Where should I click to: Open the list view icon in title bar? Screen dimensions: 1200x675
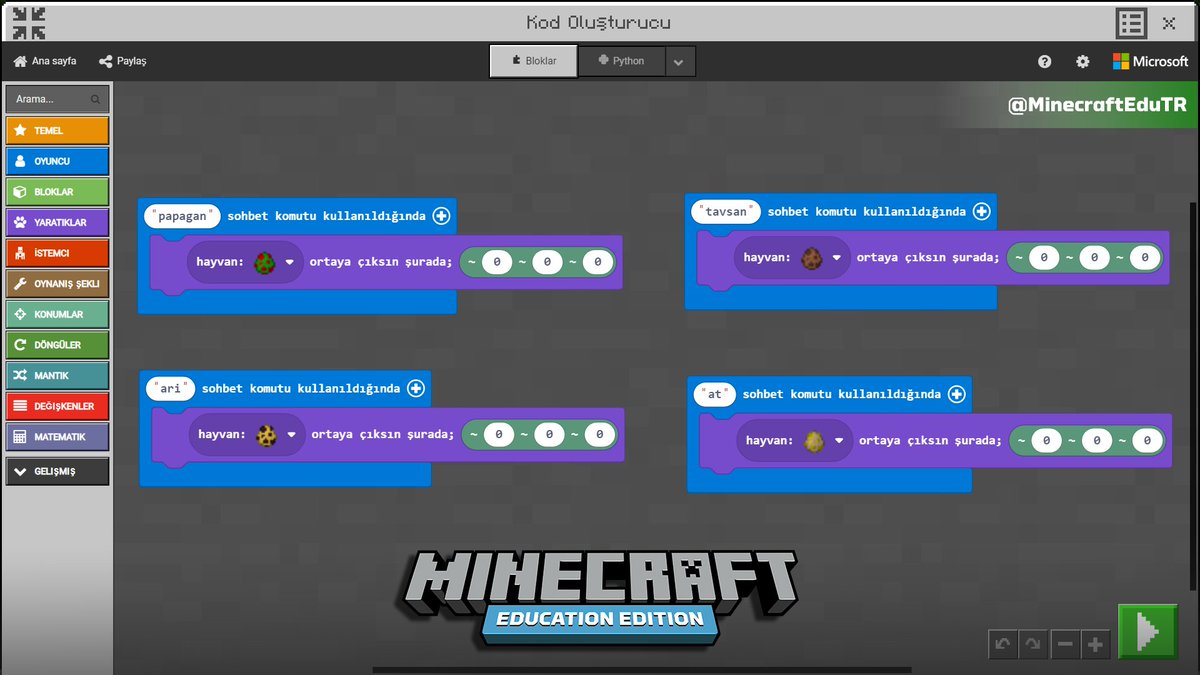(x=1131, y=23)
